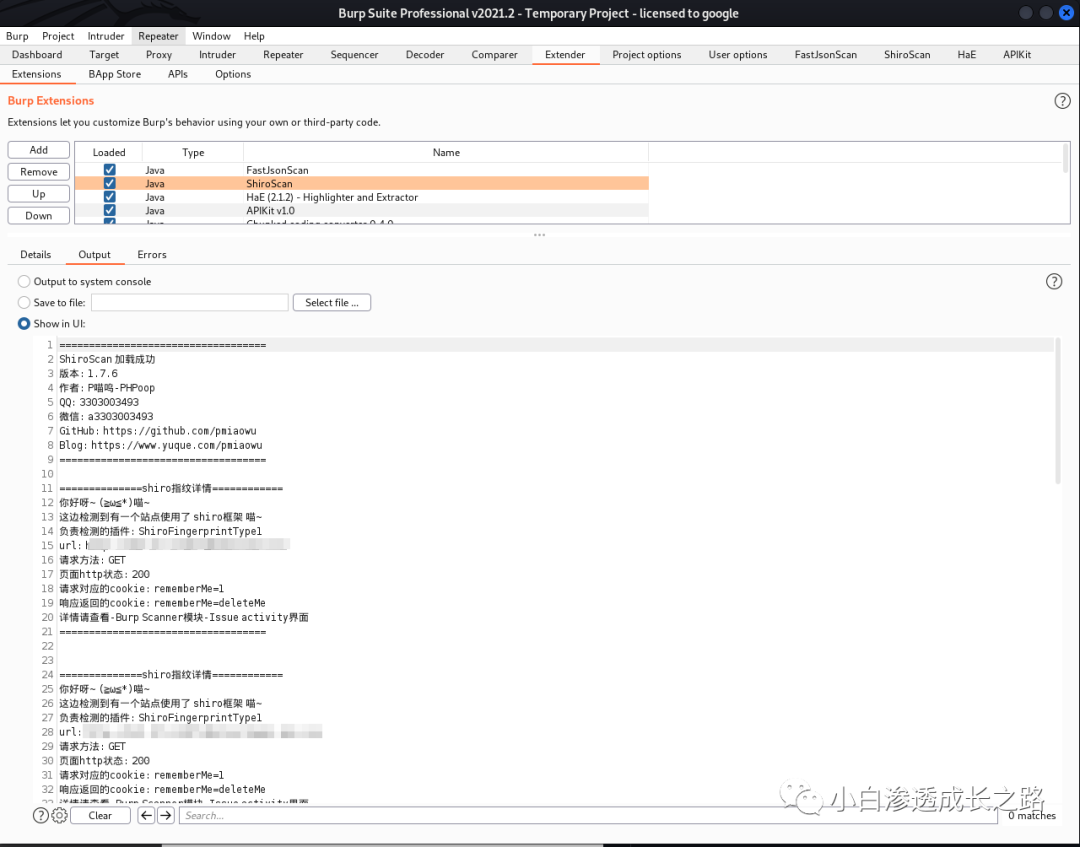The image size is (1080, 847).
Task: Open the Window menu
Action: coord(211,35)
